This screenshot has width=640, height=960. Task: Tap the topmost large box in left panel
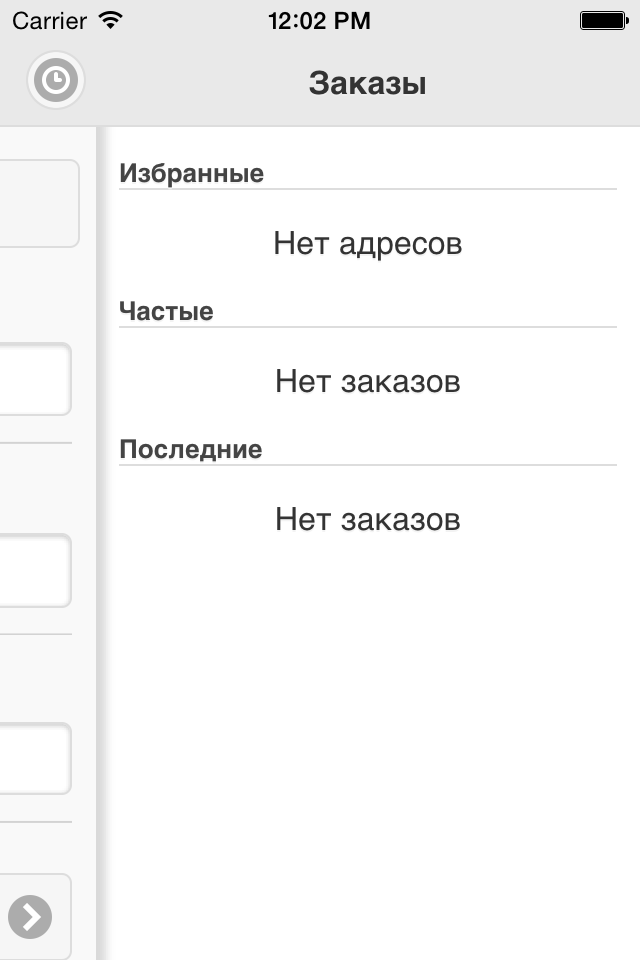(x=40, y=204)
